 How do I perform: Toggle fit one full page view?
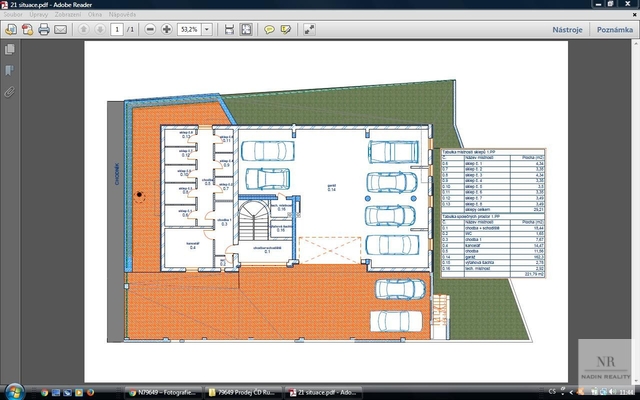pyautogui.click(x=246, y=30)
